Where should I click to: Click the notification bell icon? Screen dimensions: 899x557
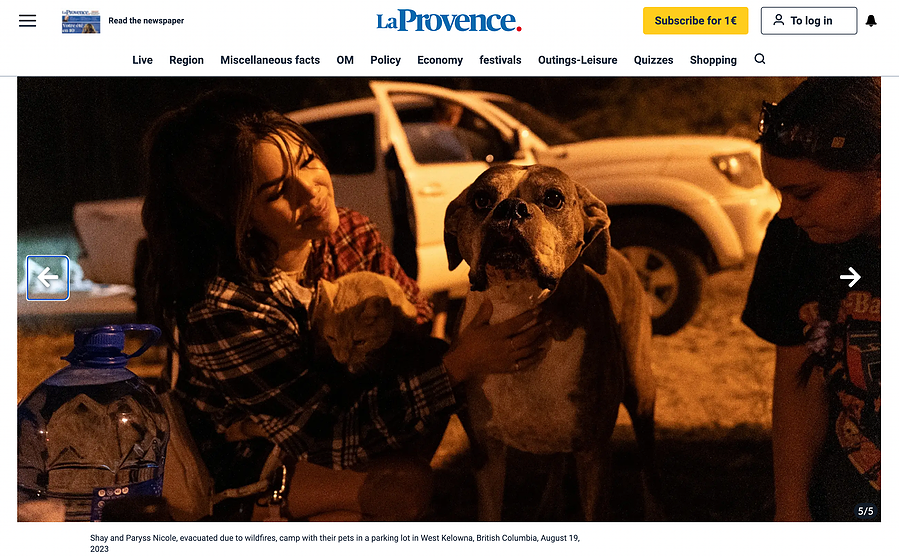tap(871, 21)
